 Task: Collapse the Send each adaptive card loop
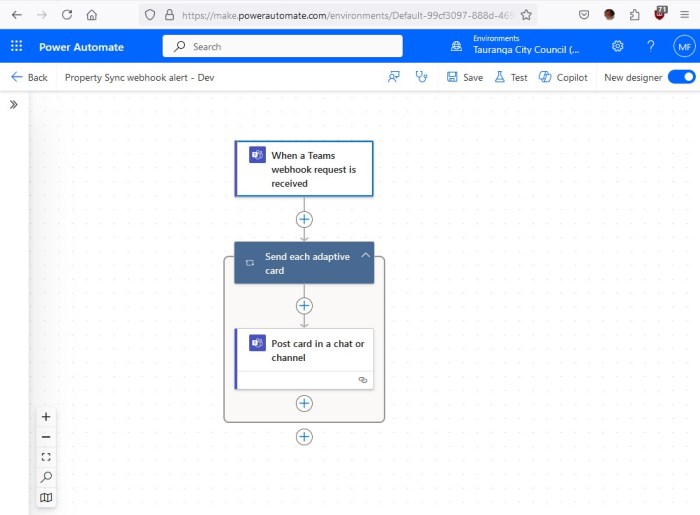click(365, 256)
